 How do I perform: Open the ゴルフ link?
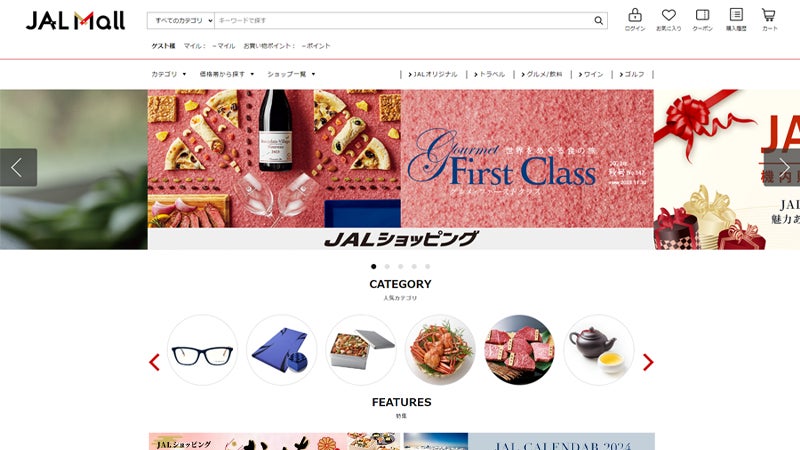(x=632, y=74)
